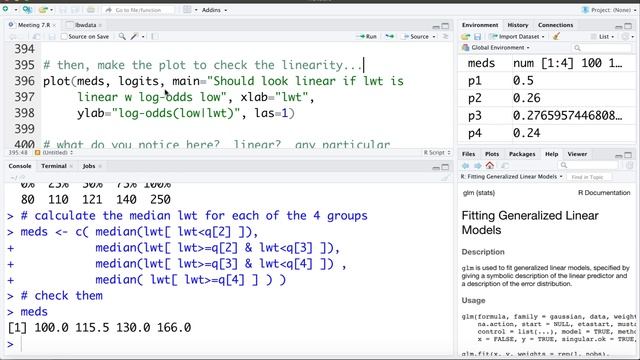
Task: Maximize the Console pane
Action: 445,167
